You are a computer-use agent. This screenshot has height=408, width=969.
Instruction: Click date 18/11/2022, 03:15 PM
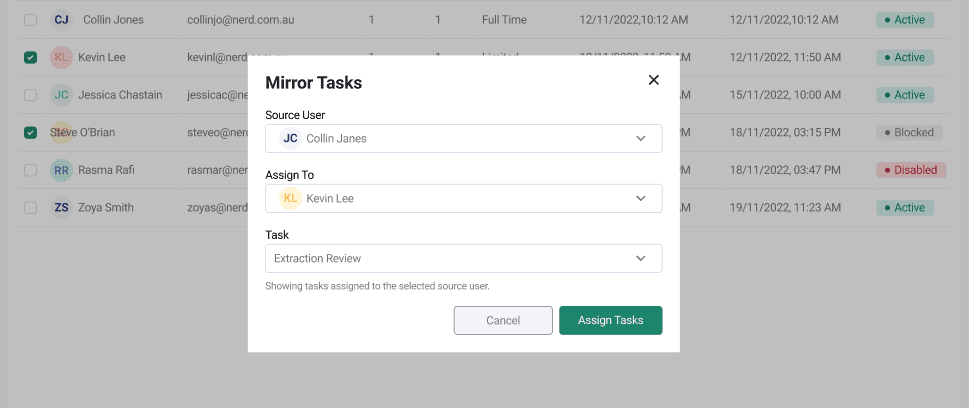click(x=785, y=132)
